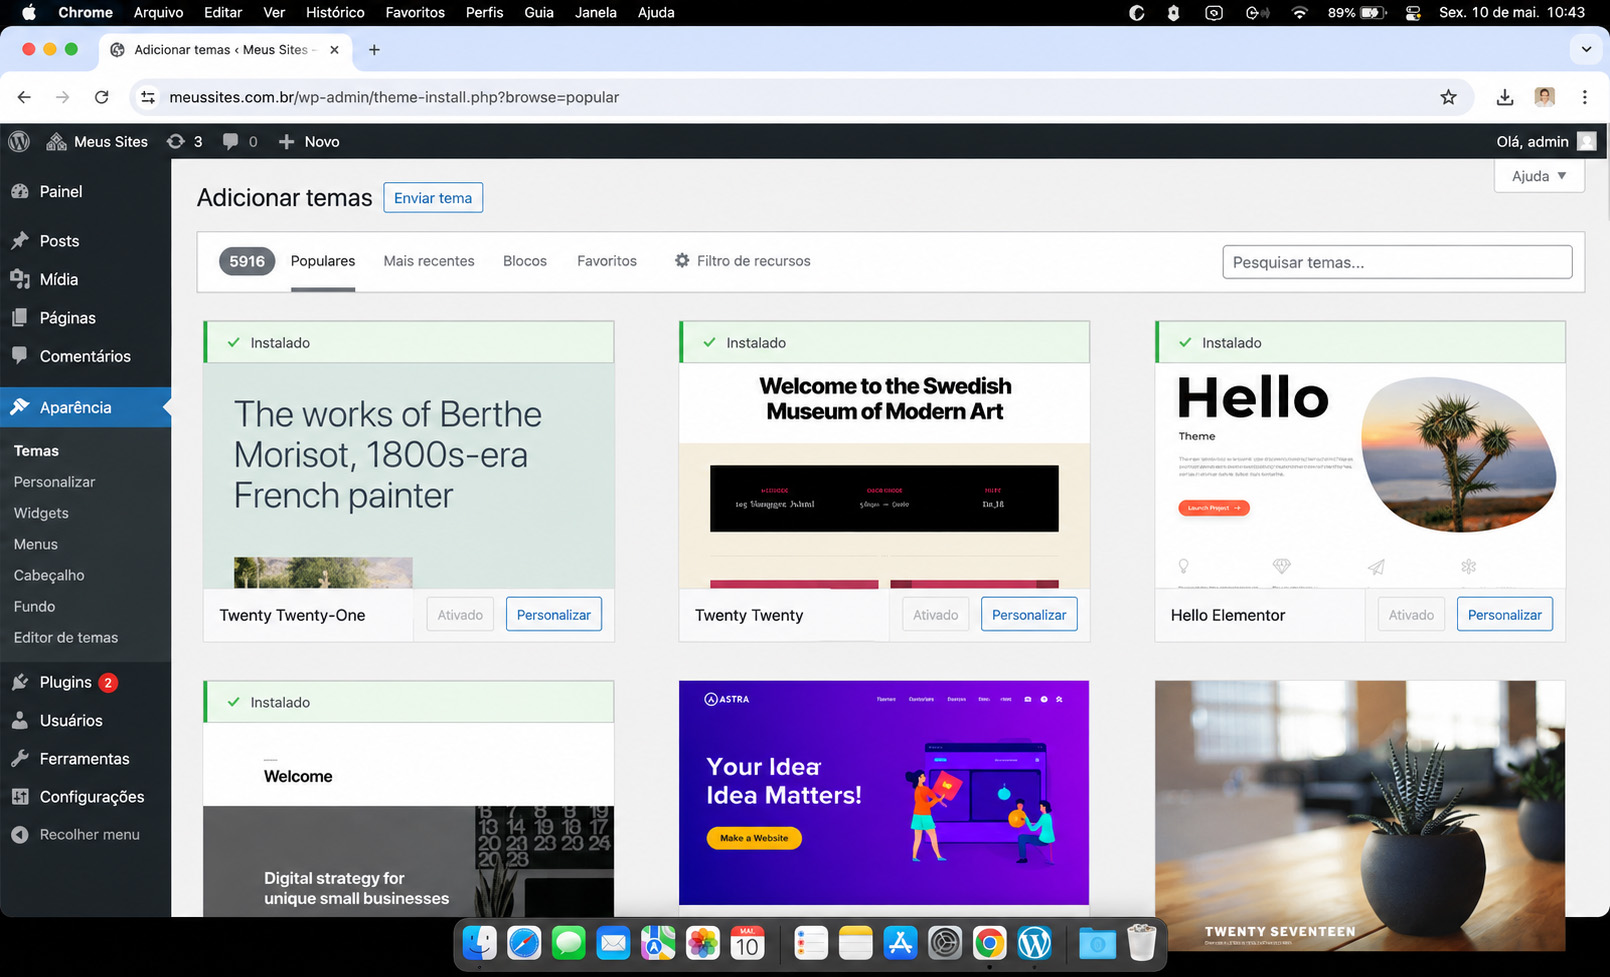This screenshot has height=977, width=1610.
Task: Open Comentários in the sidebar
Action: [85, 356]
